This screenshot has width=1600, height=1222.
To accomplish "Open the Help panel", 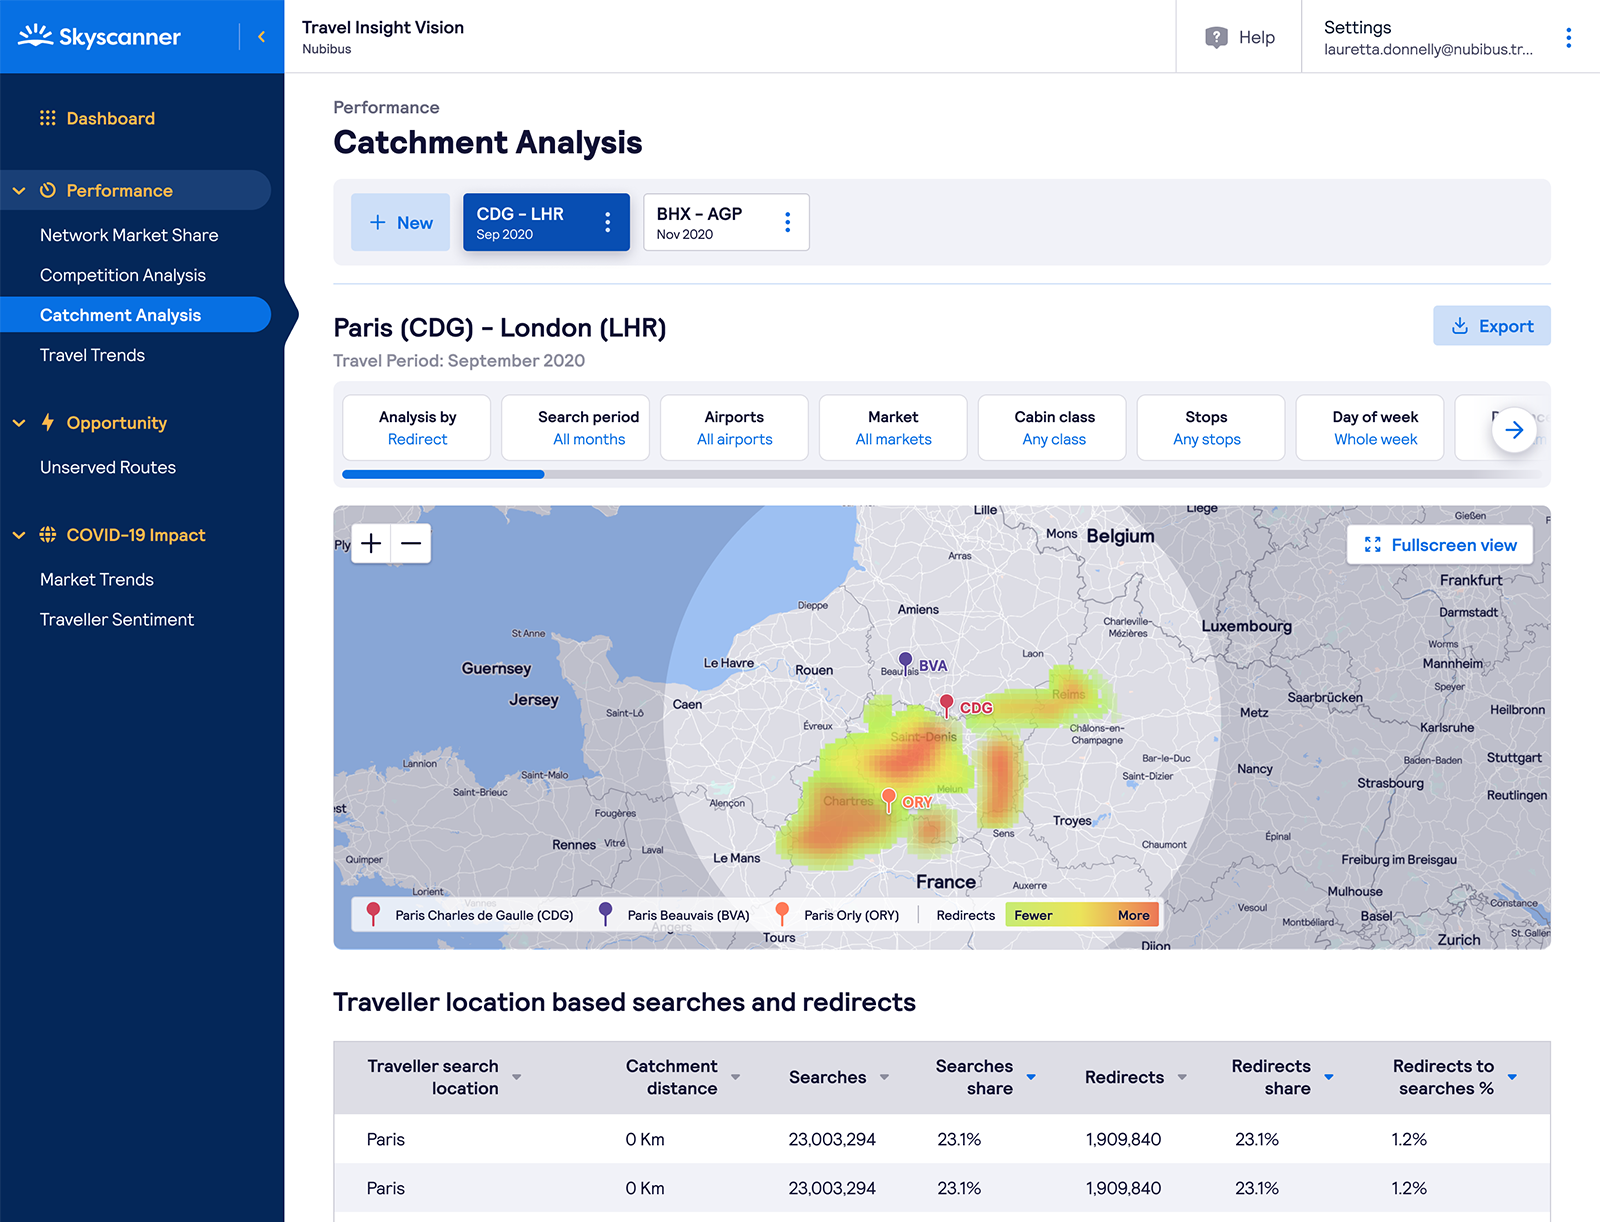I will pos(1239,37).
